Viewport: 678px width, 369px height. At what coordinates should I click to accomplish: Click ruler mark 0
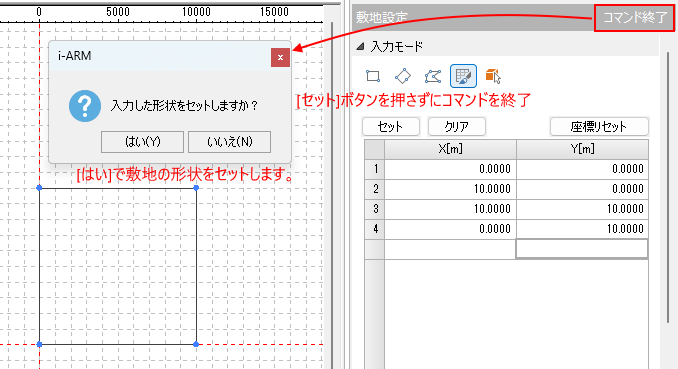tap(39, 12)
